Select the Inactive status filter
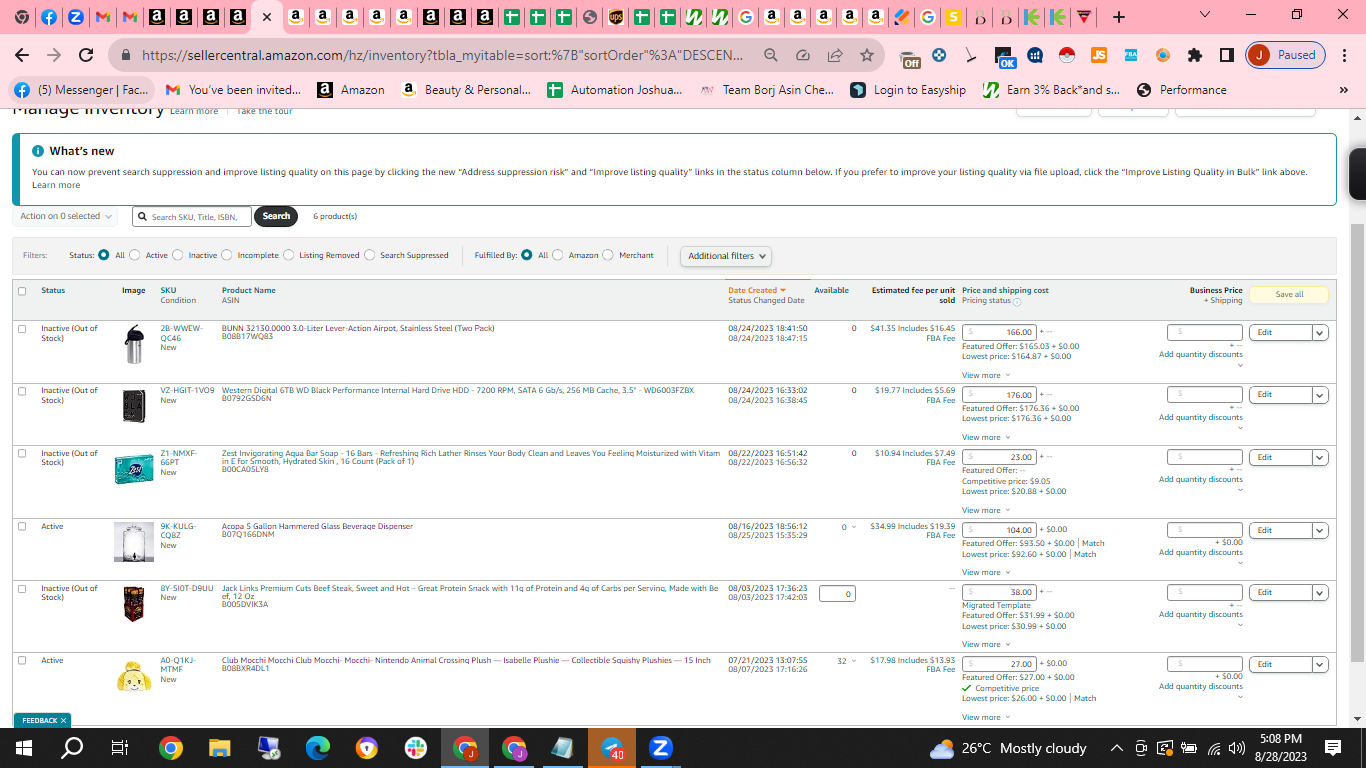The height and width of the screenshot is (768, 1366). pyautogui.click(x=177, y=255)
